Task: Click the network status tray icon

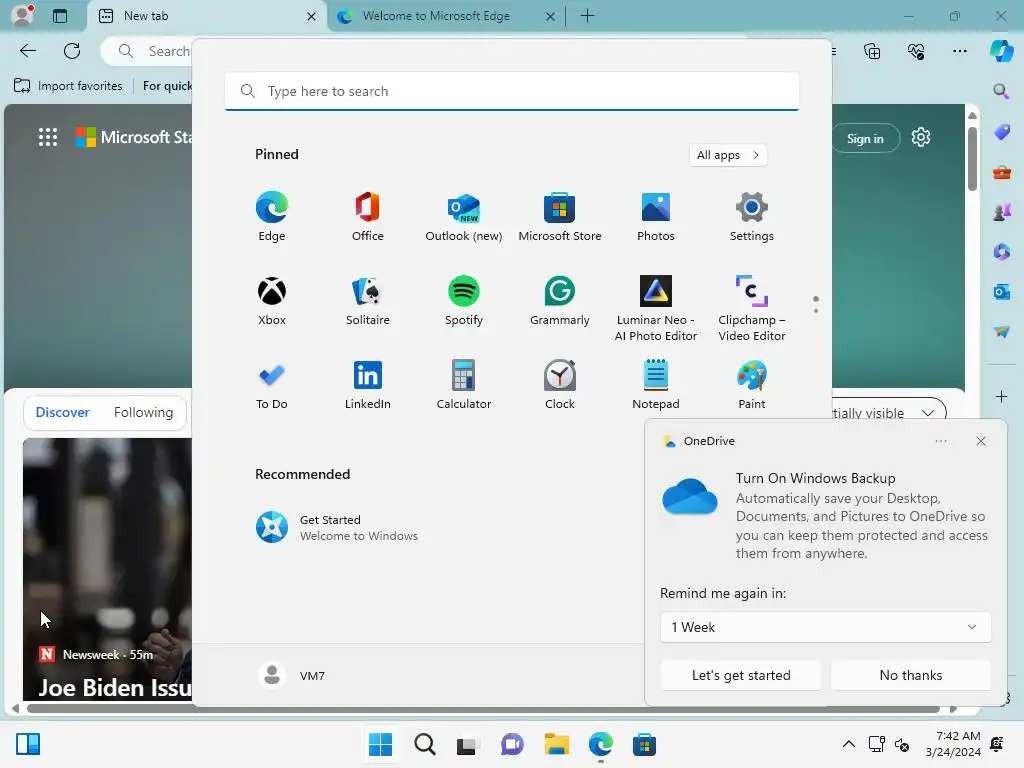Action: [876, 744]
